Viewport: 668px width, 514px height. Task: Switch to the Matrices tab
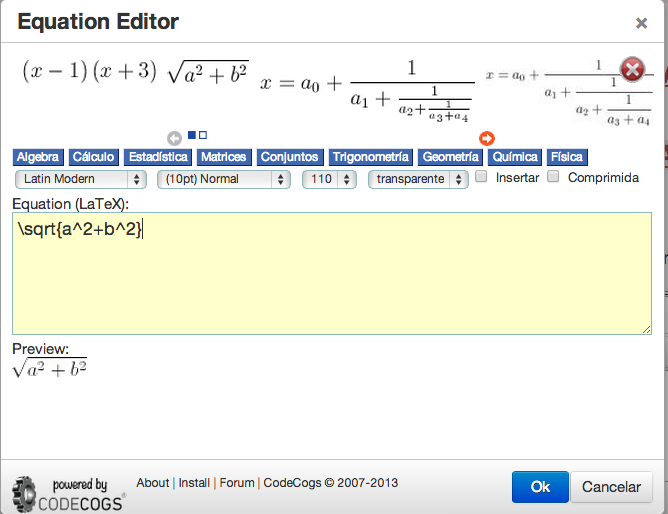(223, 157)
